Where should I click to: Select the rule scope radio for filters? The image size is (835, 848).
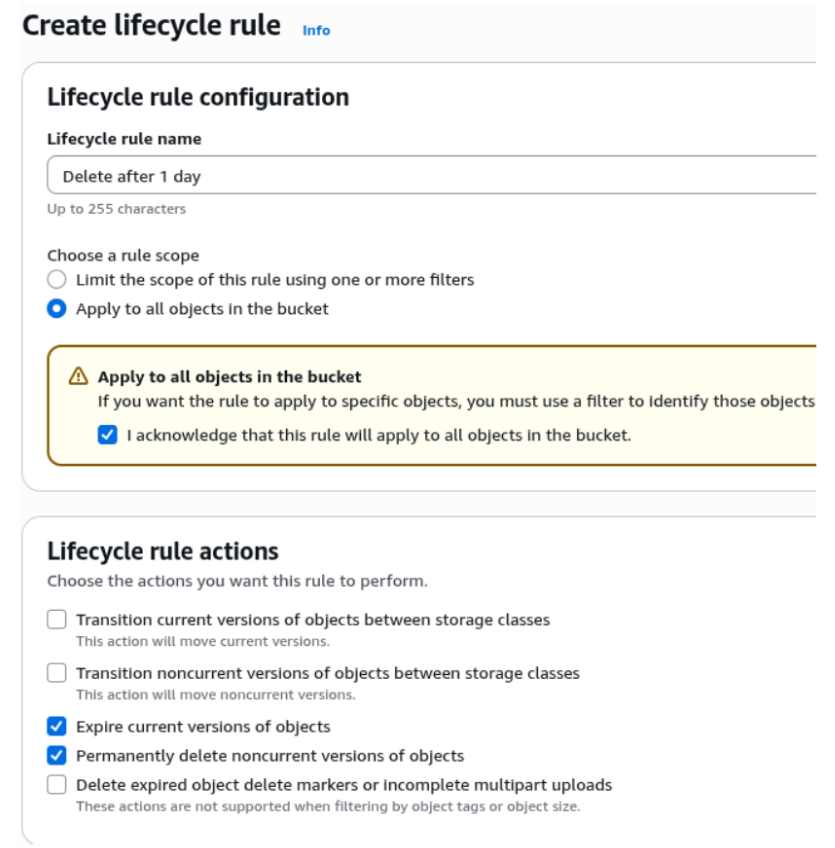(x=56, y=280)
